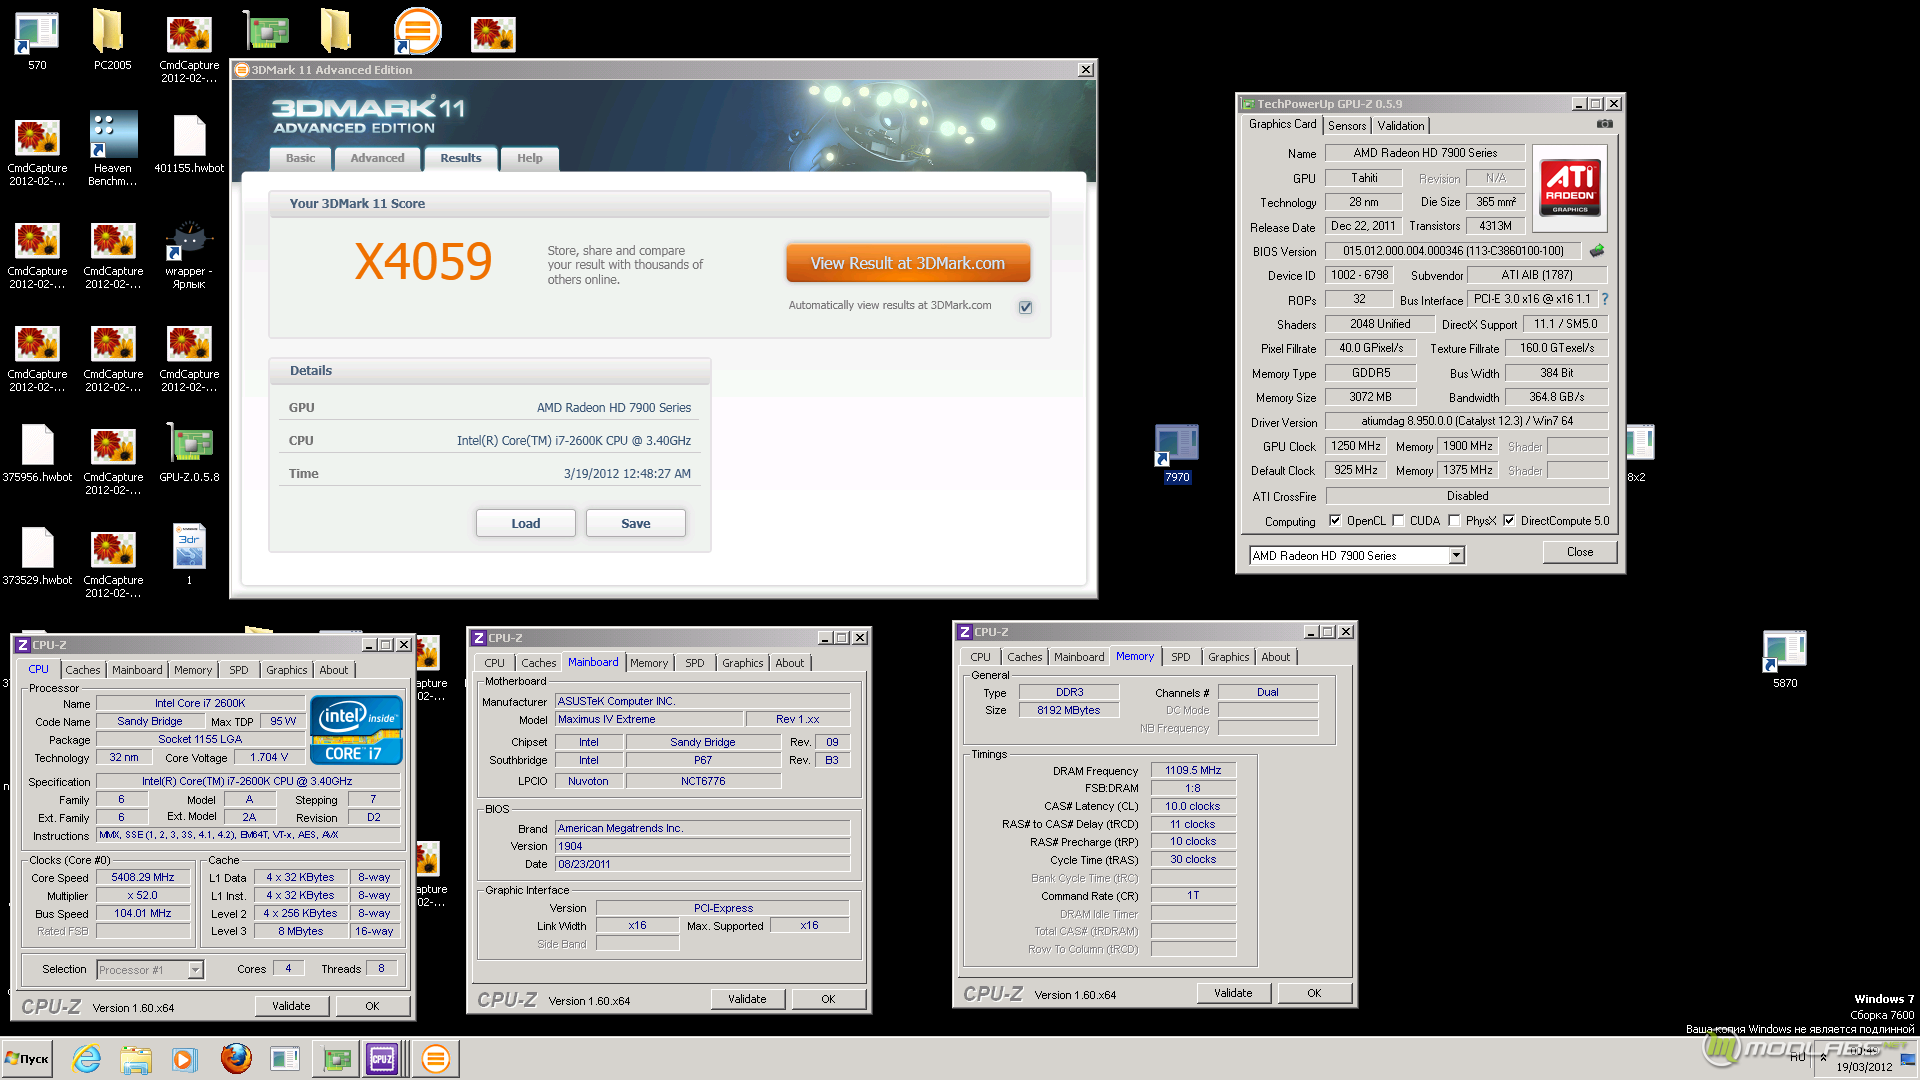Click the RU language indicator in system tray
Screen dimensions: 1920x1080
click(x=1798, y=1056)
